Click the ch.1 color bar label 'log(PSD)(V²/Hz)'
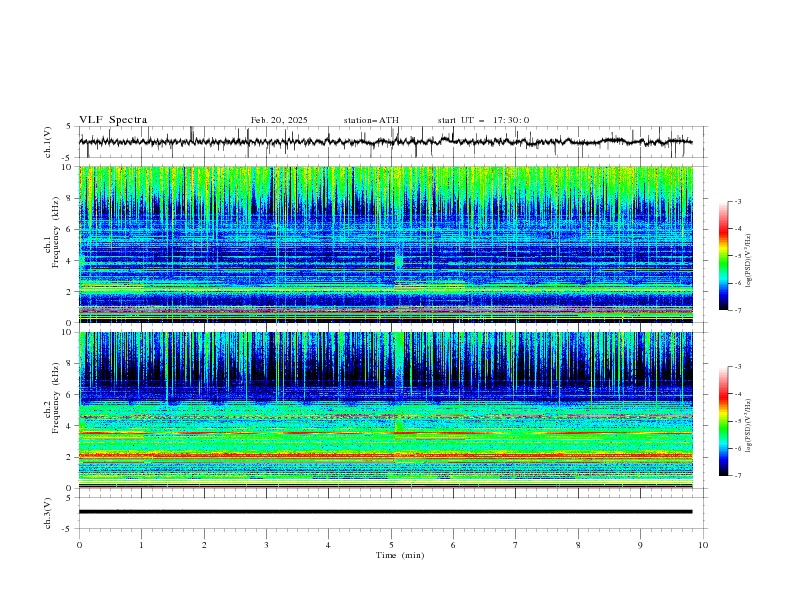The image size is (792, 612). coord(749,261)
